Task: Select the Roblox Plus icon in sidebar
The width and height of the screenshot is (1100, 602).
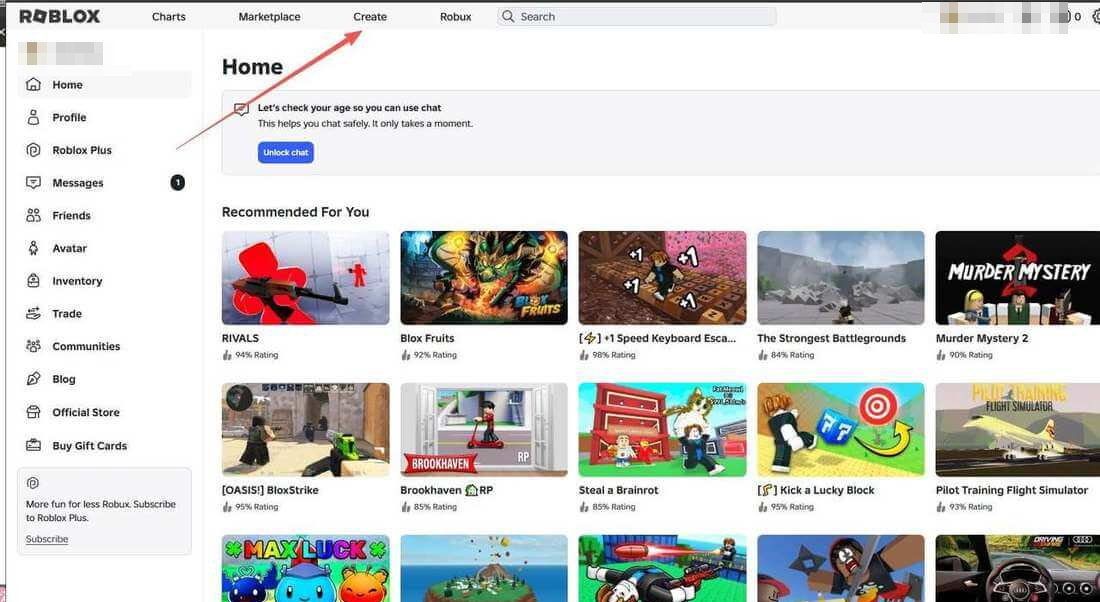Action: (33, 149)
